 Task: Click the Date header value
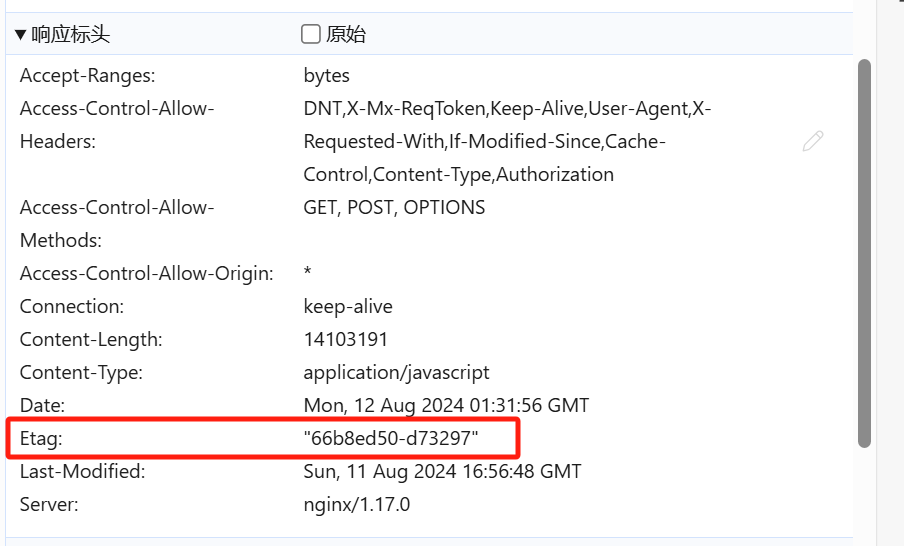446,406
